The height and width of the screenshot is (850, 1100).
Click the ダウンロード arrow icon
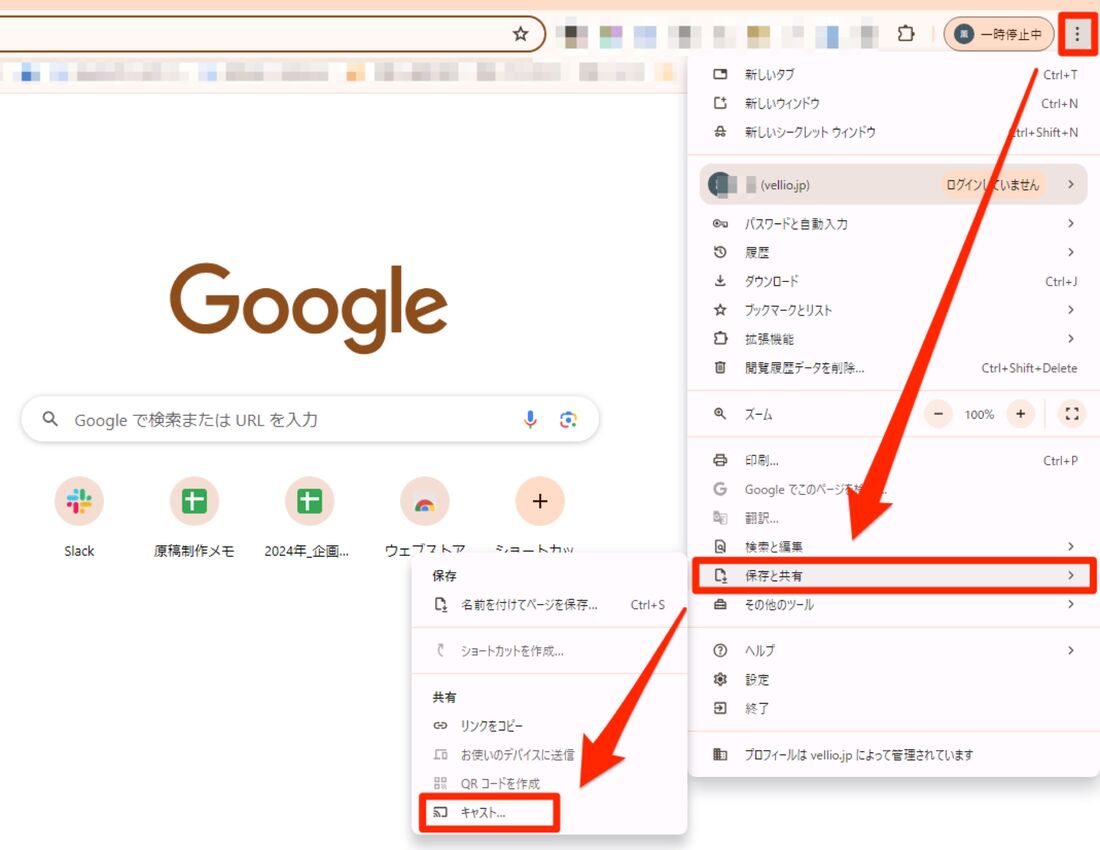(x=720, y=281)
